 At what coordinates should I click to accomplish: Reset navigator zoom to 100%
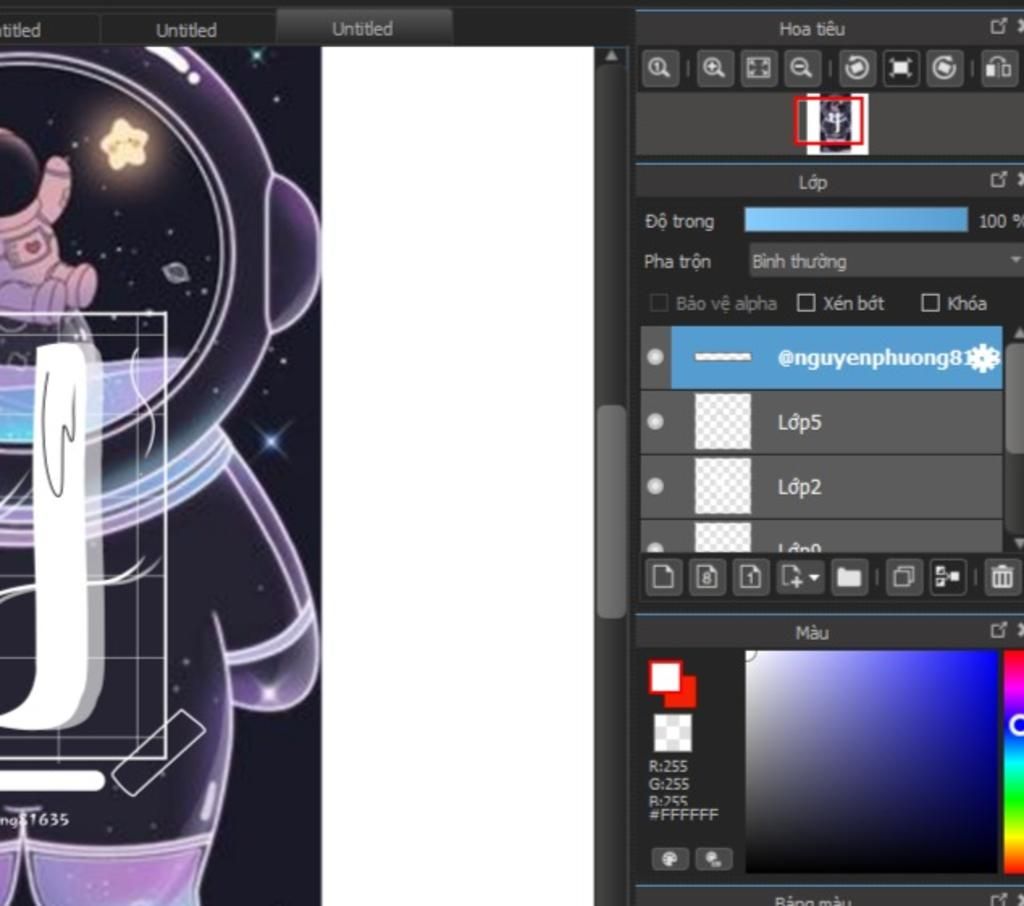pyautogui.click(x=660, y=68)
